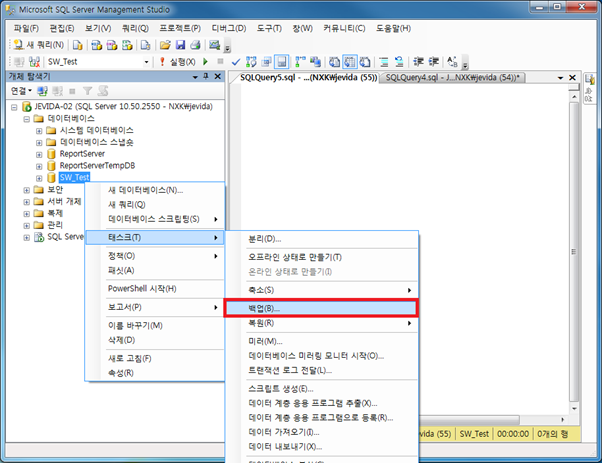Pin the 개체 탐색기 panel with pushpin icon
This screenshot has width=602, height=463.
[x=206, y=76]
